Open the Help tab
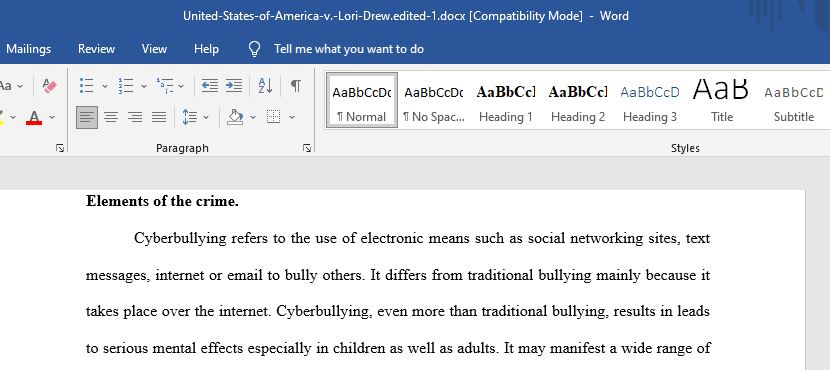830x370 pixels. coord(206,49)
